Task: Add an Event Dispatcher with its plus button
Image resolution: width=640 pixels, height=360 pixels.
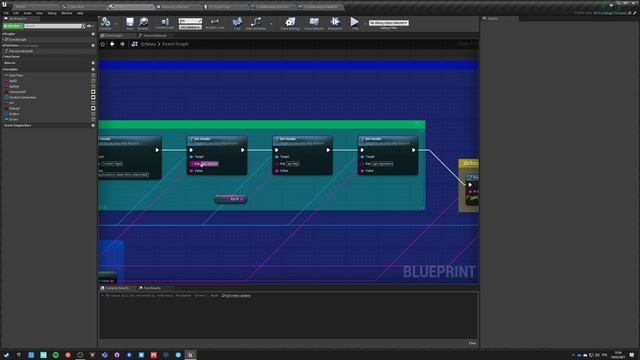Action: point(93,125)
